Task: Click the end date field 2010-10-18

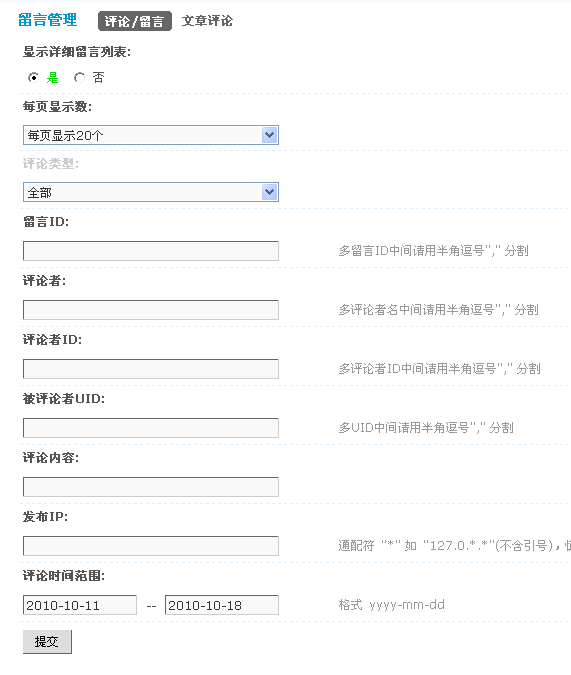Action: pos(222,605)
